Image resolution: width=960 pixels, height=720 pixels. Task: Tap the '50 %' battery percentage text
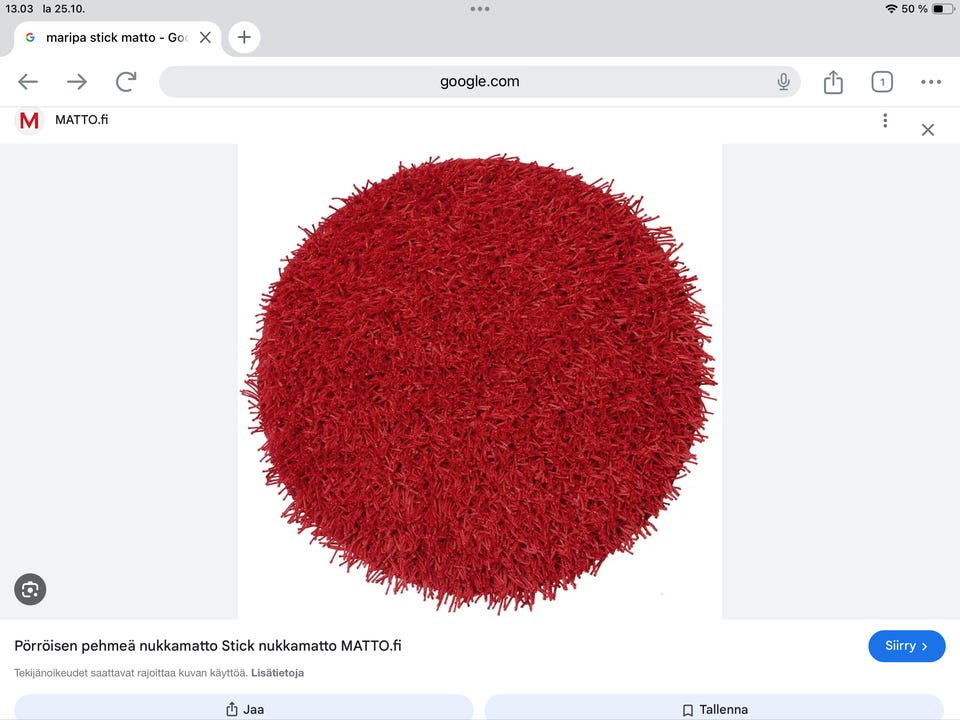pos(914,9)
